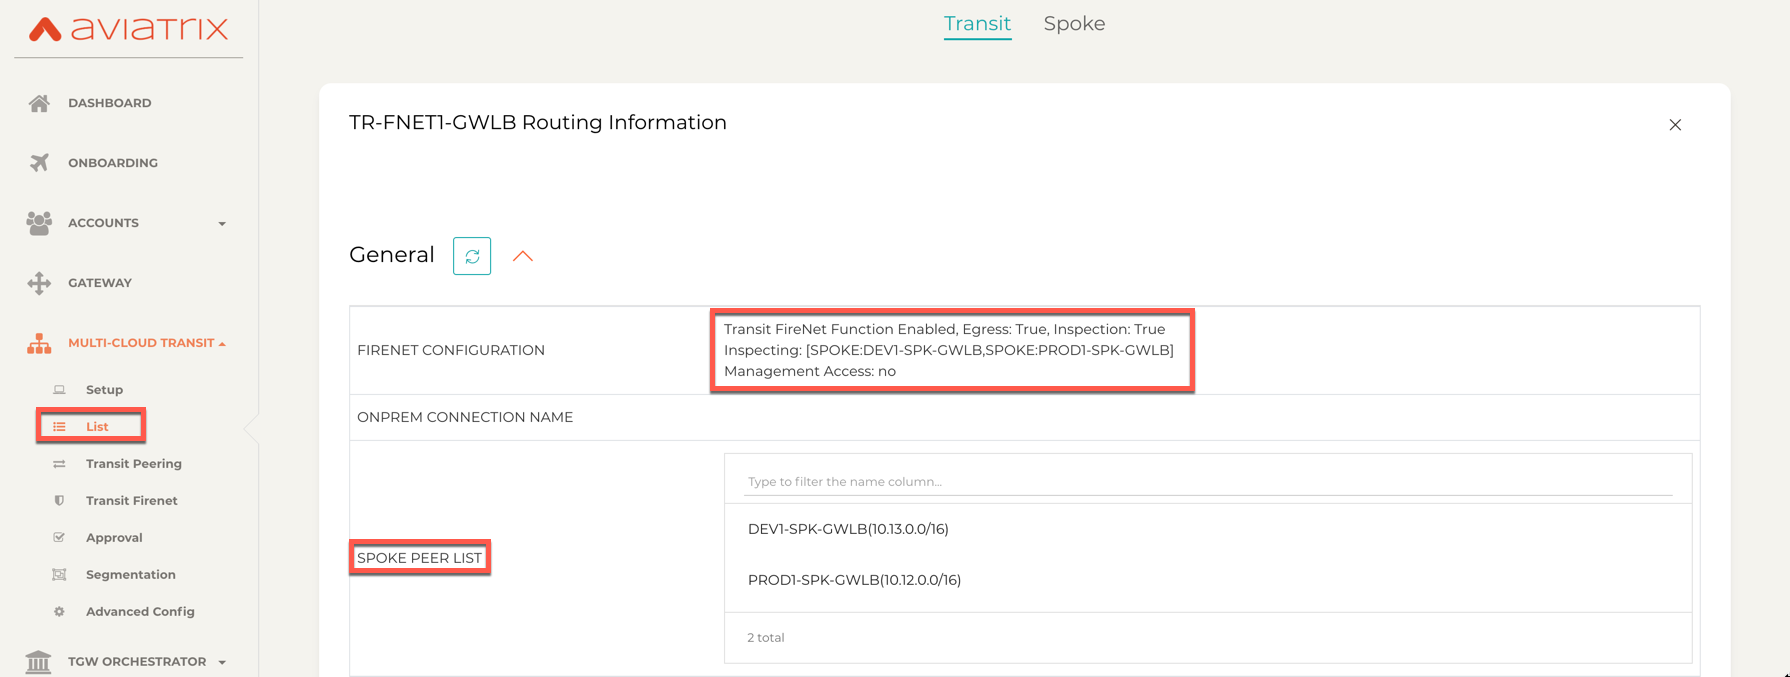Click the Transit Firenet shield icon

[59, 501]
